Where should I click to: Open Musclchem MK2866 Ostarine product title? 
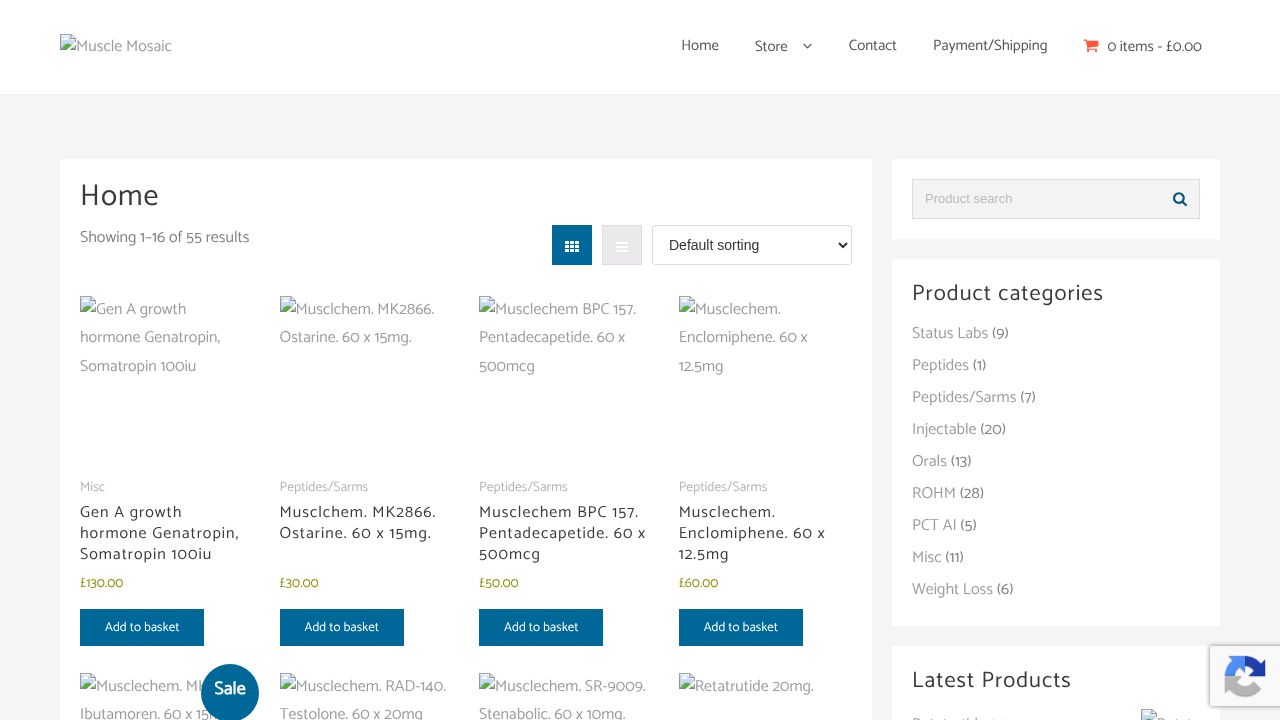coord(358,523)
